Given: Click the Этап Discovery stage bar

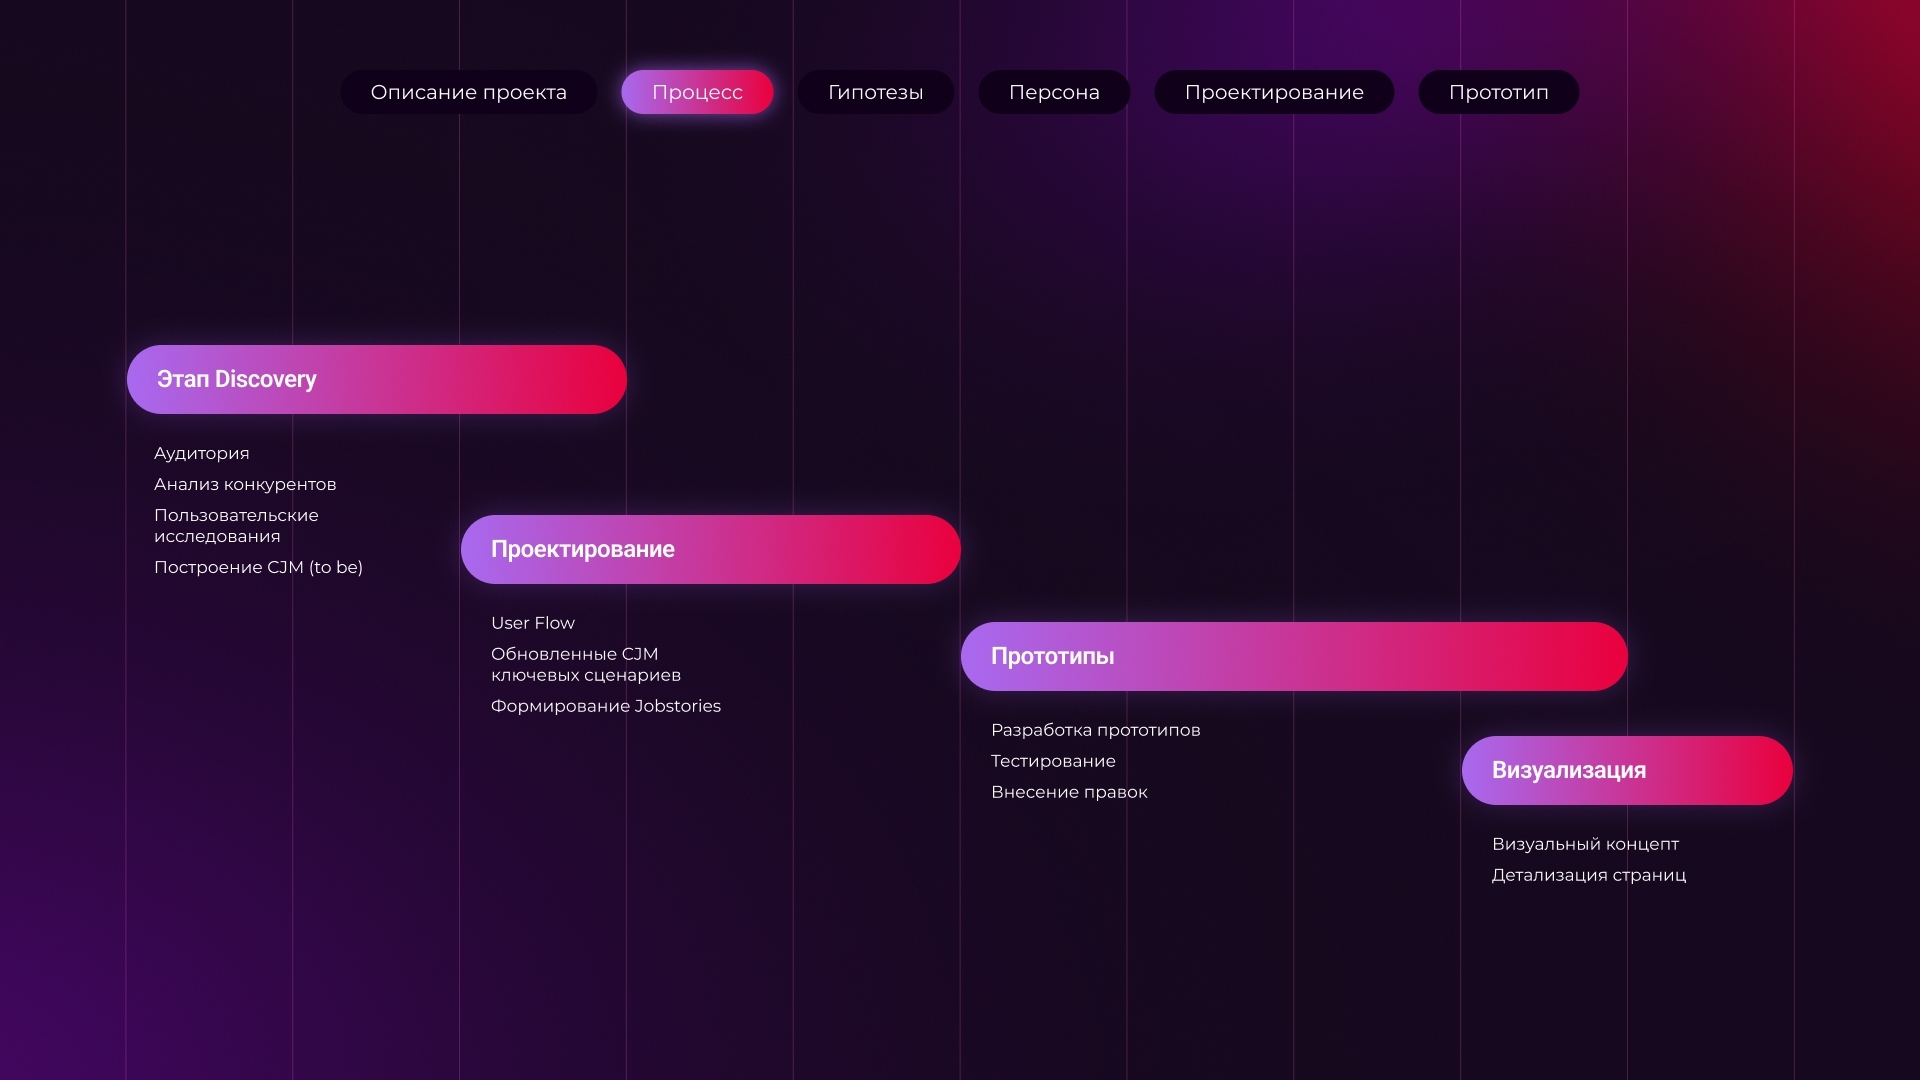Looking at the screenshot, I should tap(376, 379).
